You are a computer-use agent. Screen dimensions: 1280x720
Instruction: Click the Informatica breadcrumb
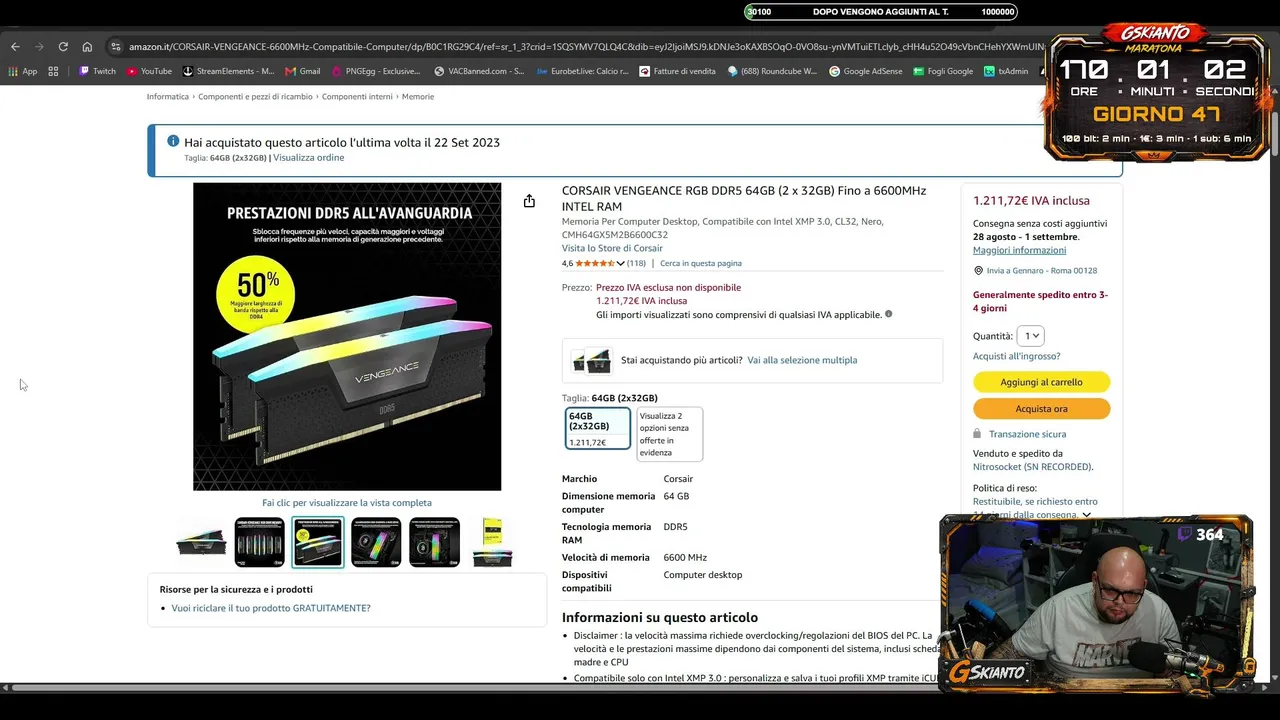pos(168,97)
